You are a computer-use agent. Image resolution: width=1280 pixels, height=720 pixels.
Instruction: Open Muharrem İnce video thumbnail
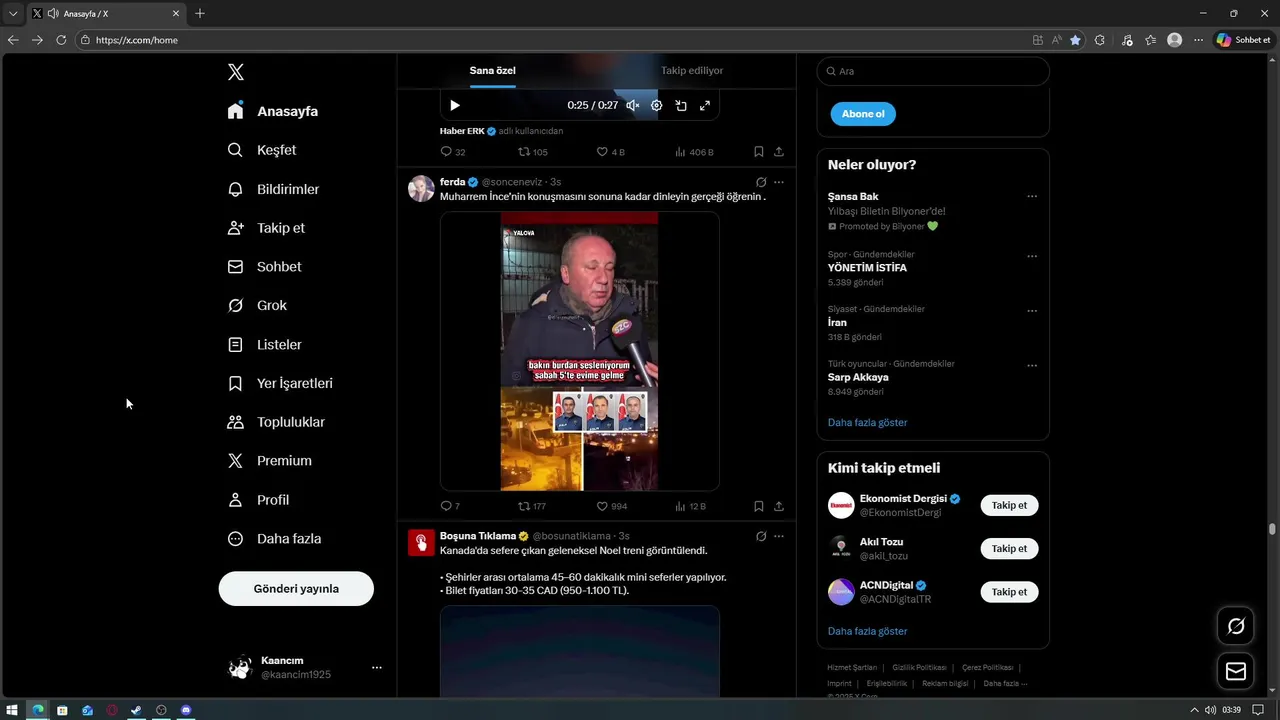point(580,351)
